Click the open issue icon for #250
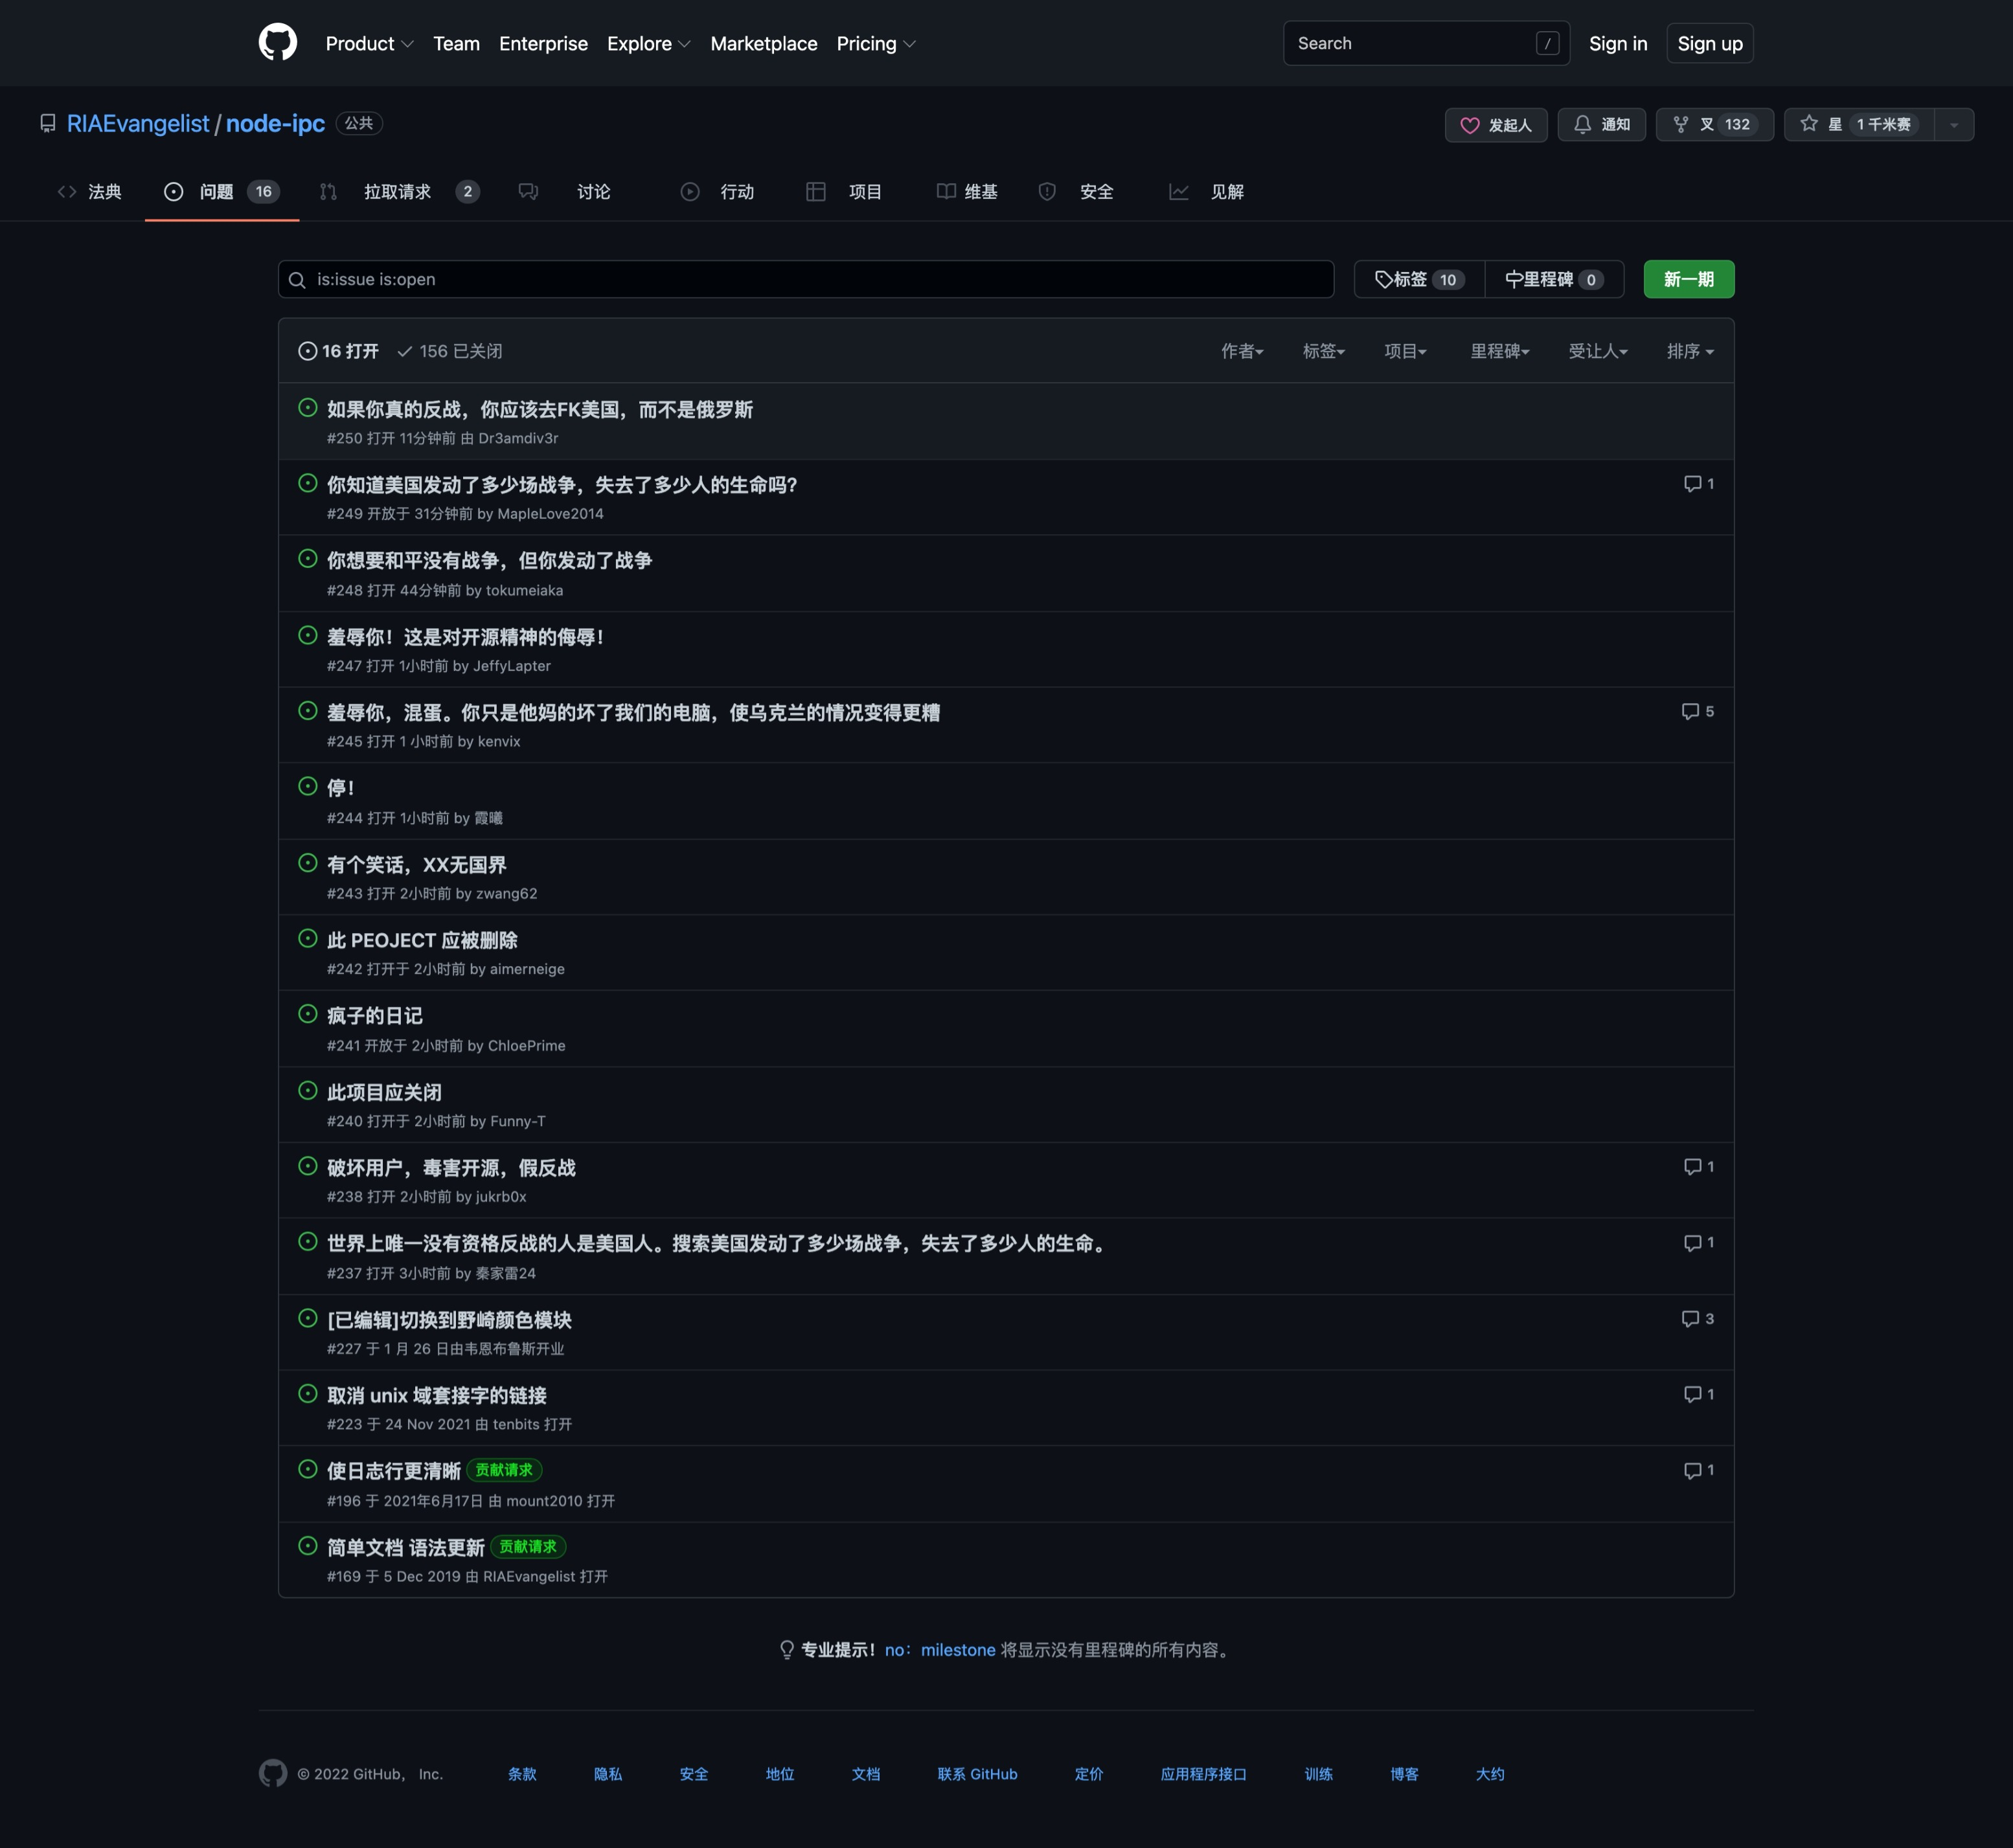The image size is (2013, 1848). point(308,407)
